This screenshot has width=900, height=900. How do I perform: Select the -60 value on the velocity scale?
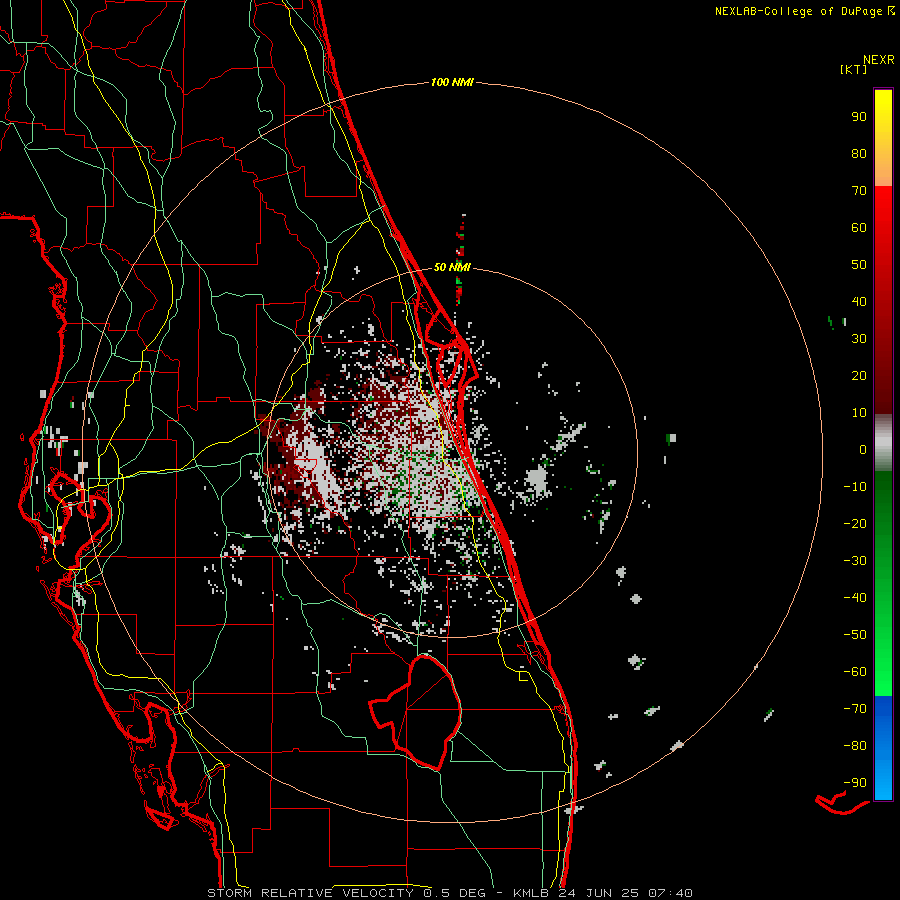(855, 672)
